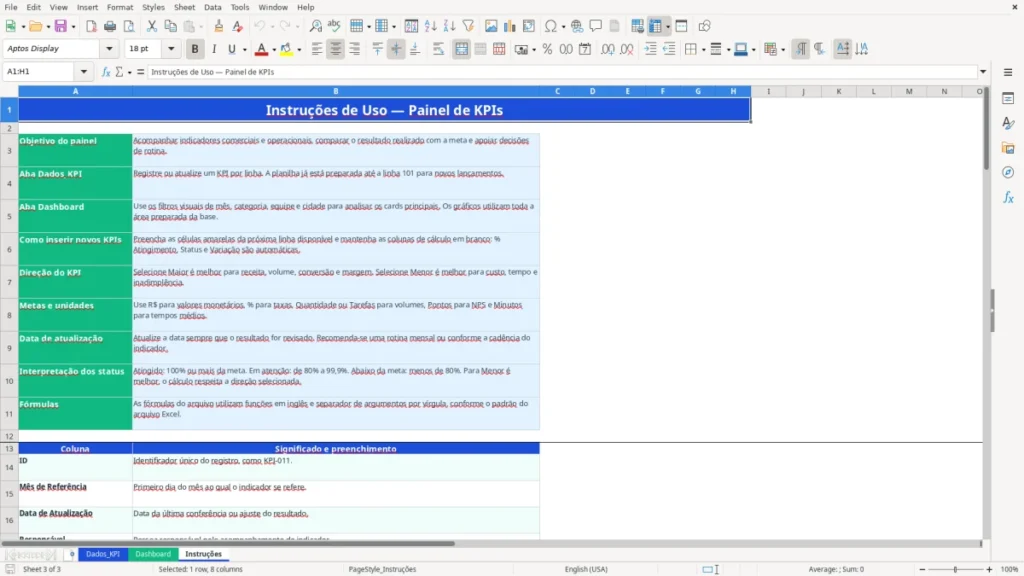Toggle Underline formatting
Screen dimensions: 1024x576
click(231, 49)
